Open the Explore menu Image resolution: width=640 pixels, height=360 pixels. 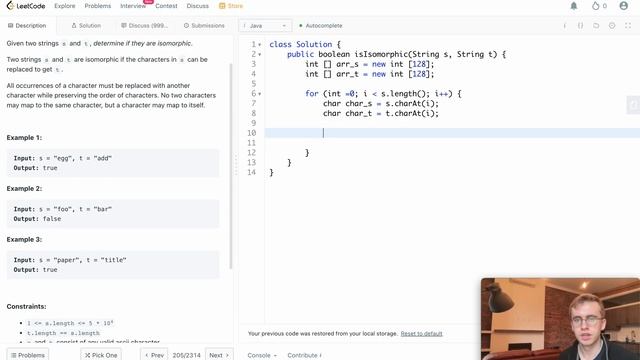(65, 6)
